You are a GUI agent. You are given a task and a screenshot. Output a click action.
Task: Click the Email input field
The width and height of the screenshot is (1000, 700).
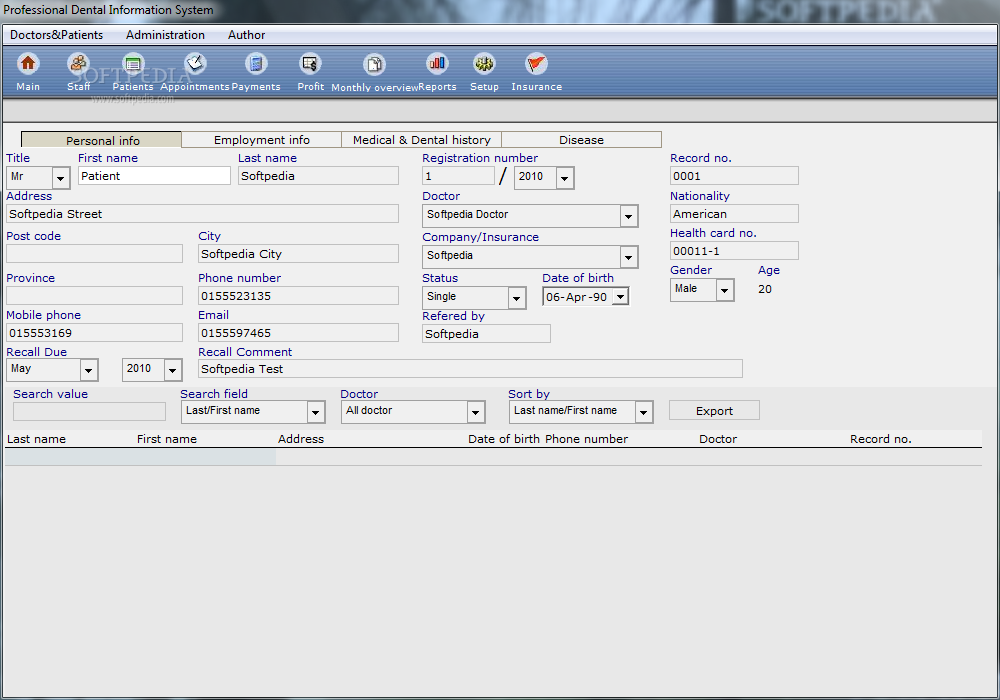pyautogui.click(x=298, y=333)
